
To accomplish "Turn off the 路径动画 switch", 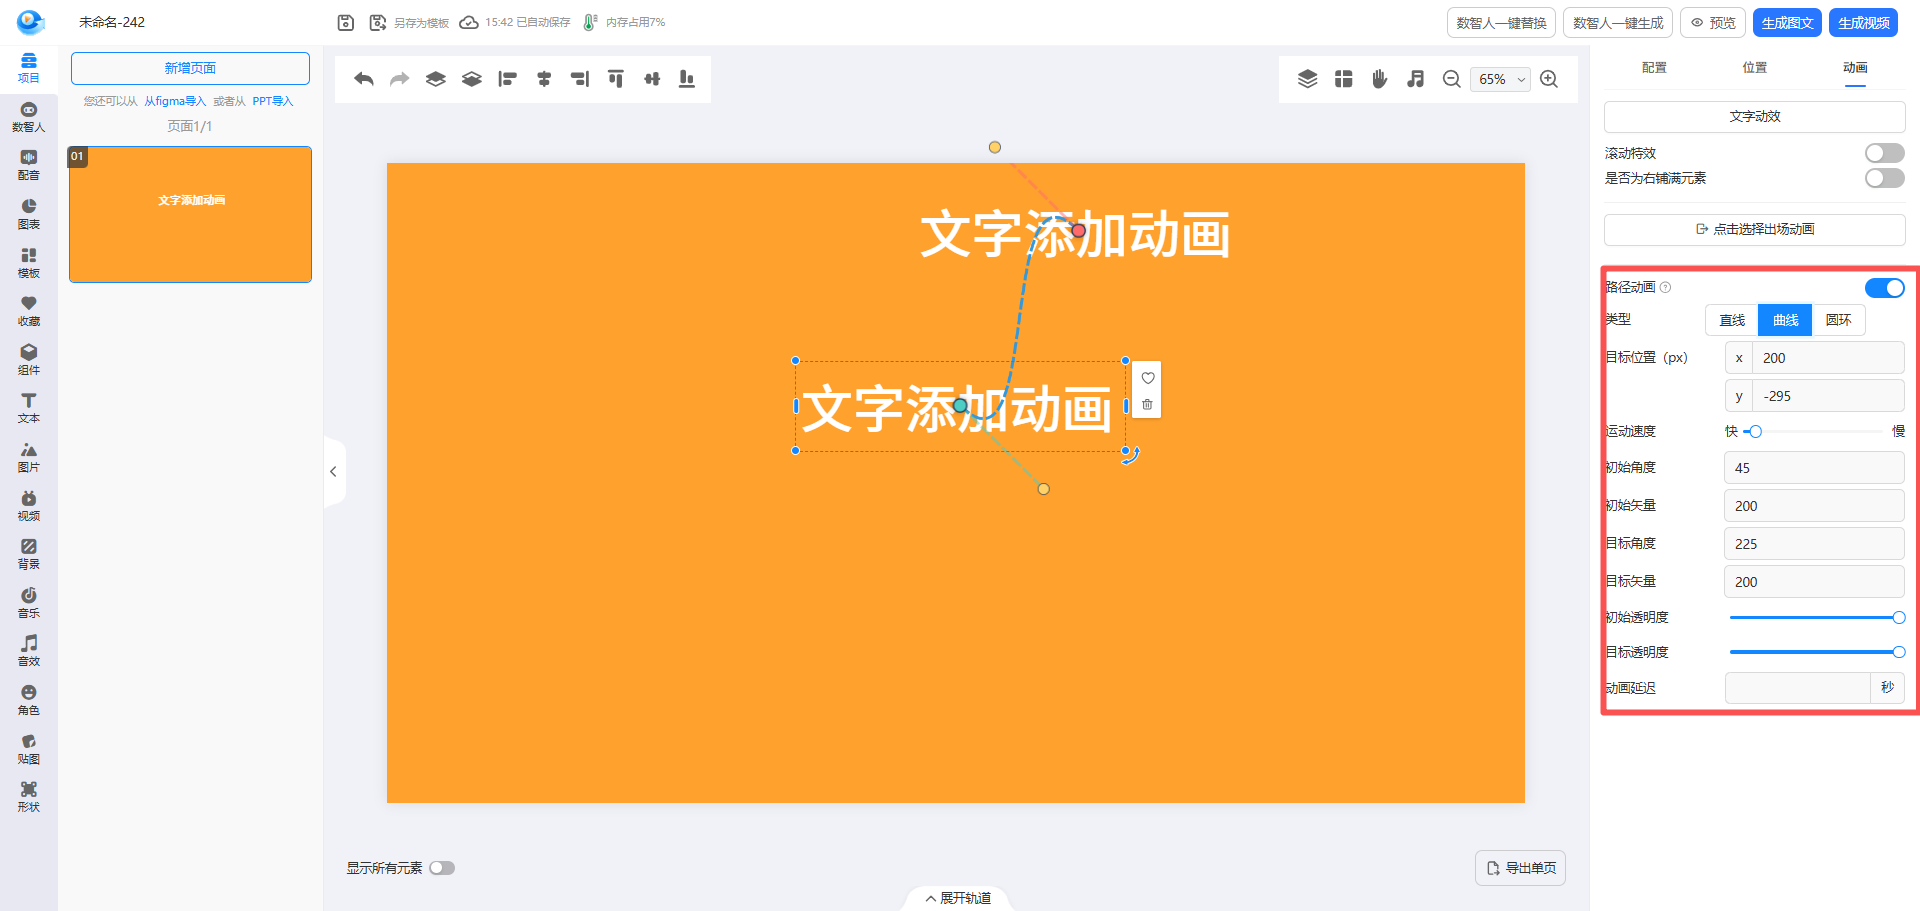I will click(1884, 288).
